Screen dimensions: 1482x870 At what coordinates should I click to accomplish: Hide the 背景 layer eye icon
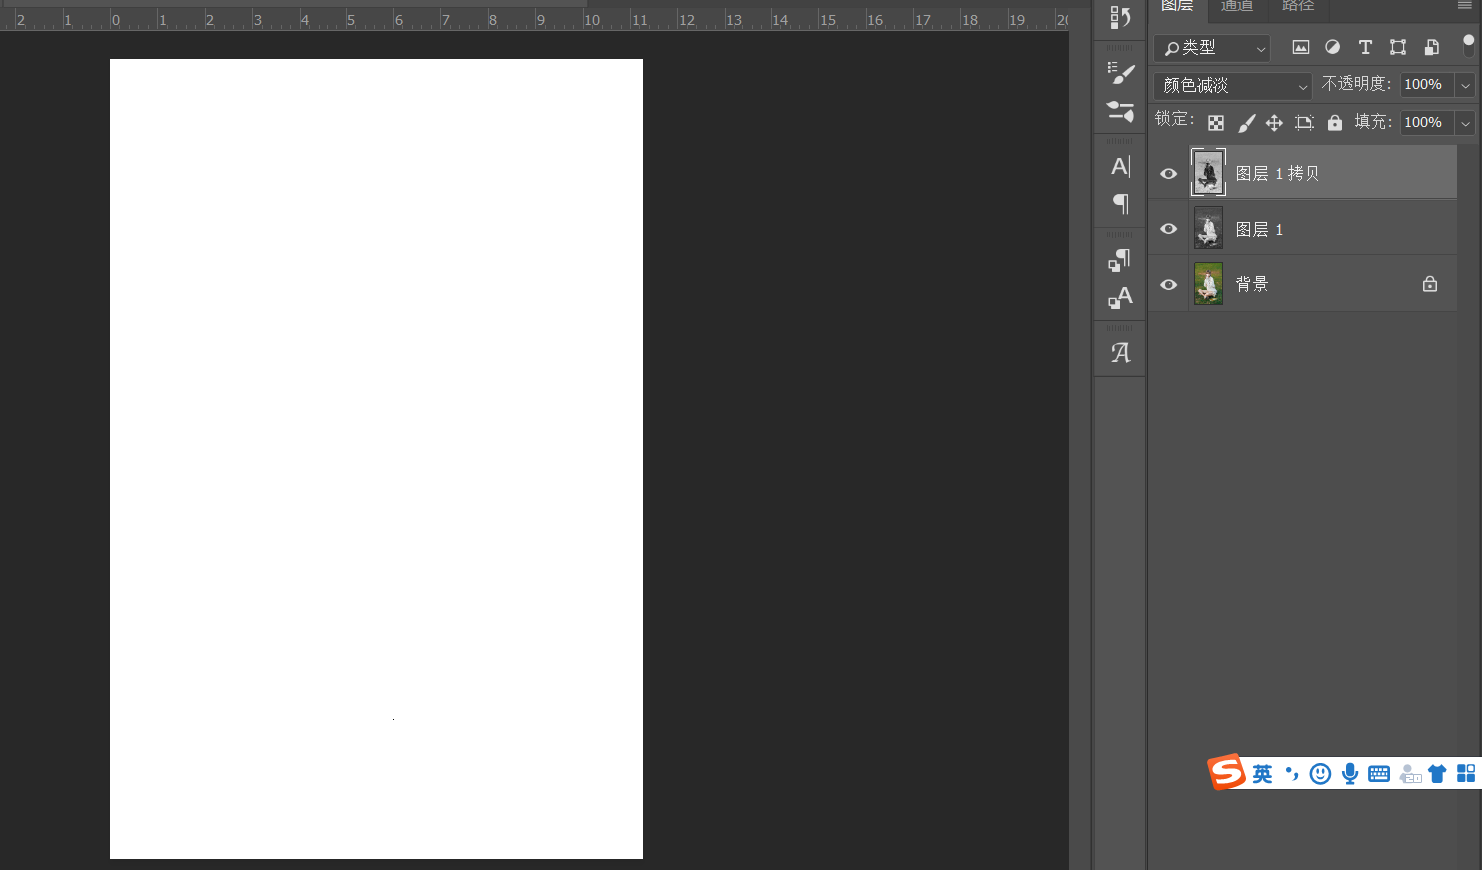(1168, 285)
